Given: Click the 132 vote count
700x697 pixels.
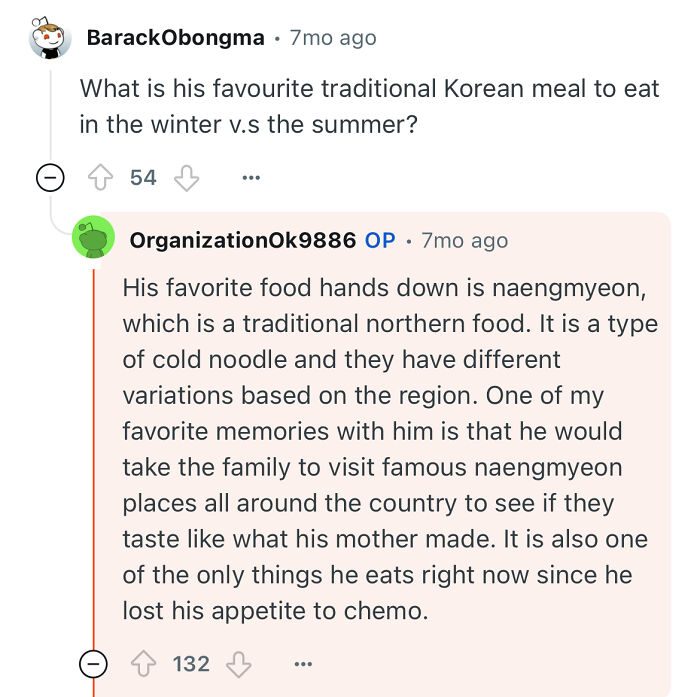Looking at the screenshot, I should pyautogui.click(x=190, y=664).
